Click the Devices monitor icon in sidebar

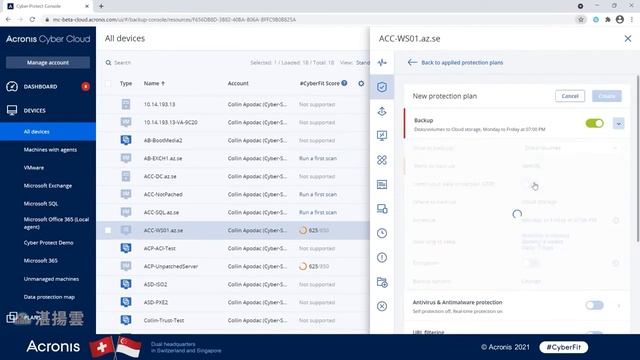point(12,110)
